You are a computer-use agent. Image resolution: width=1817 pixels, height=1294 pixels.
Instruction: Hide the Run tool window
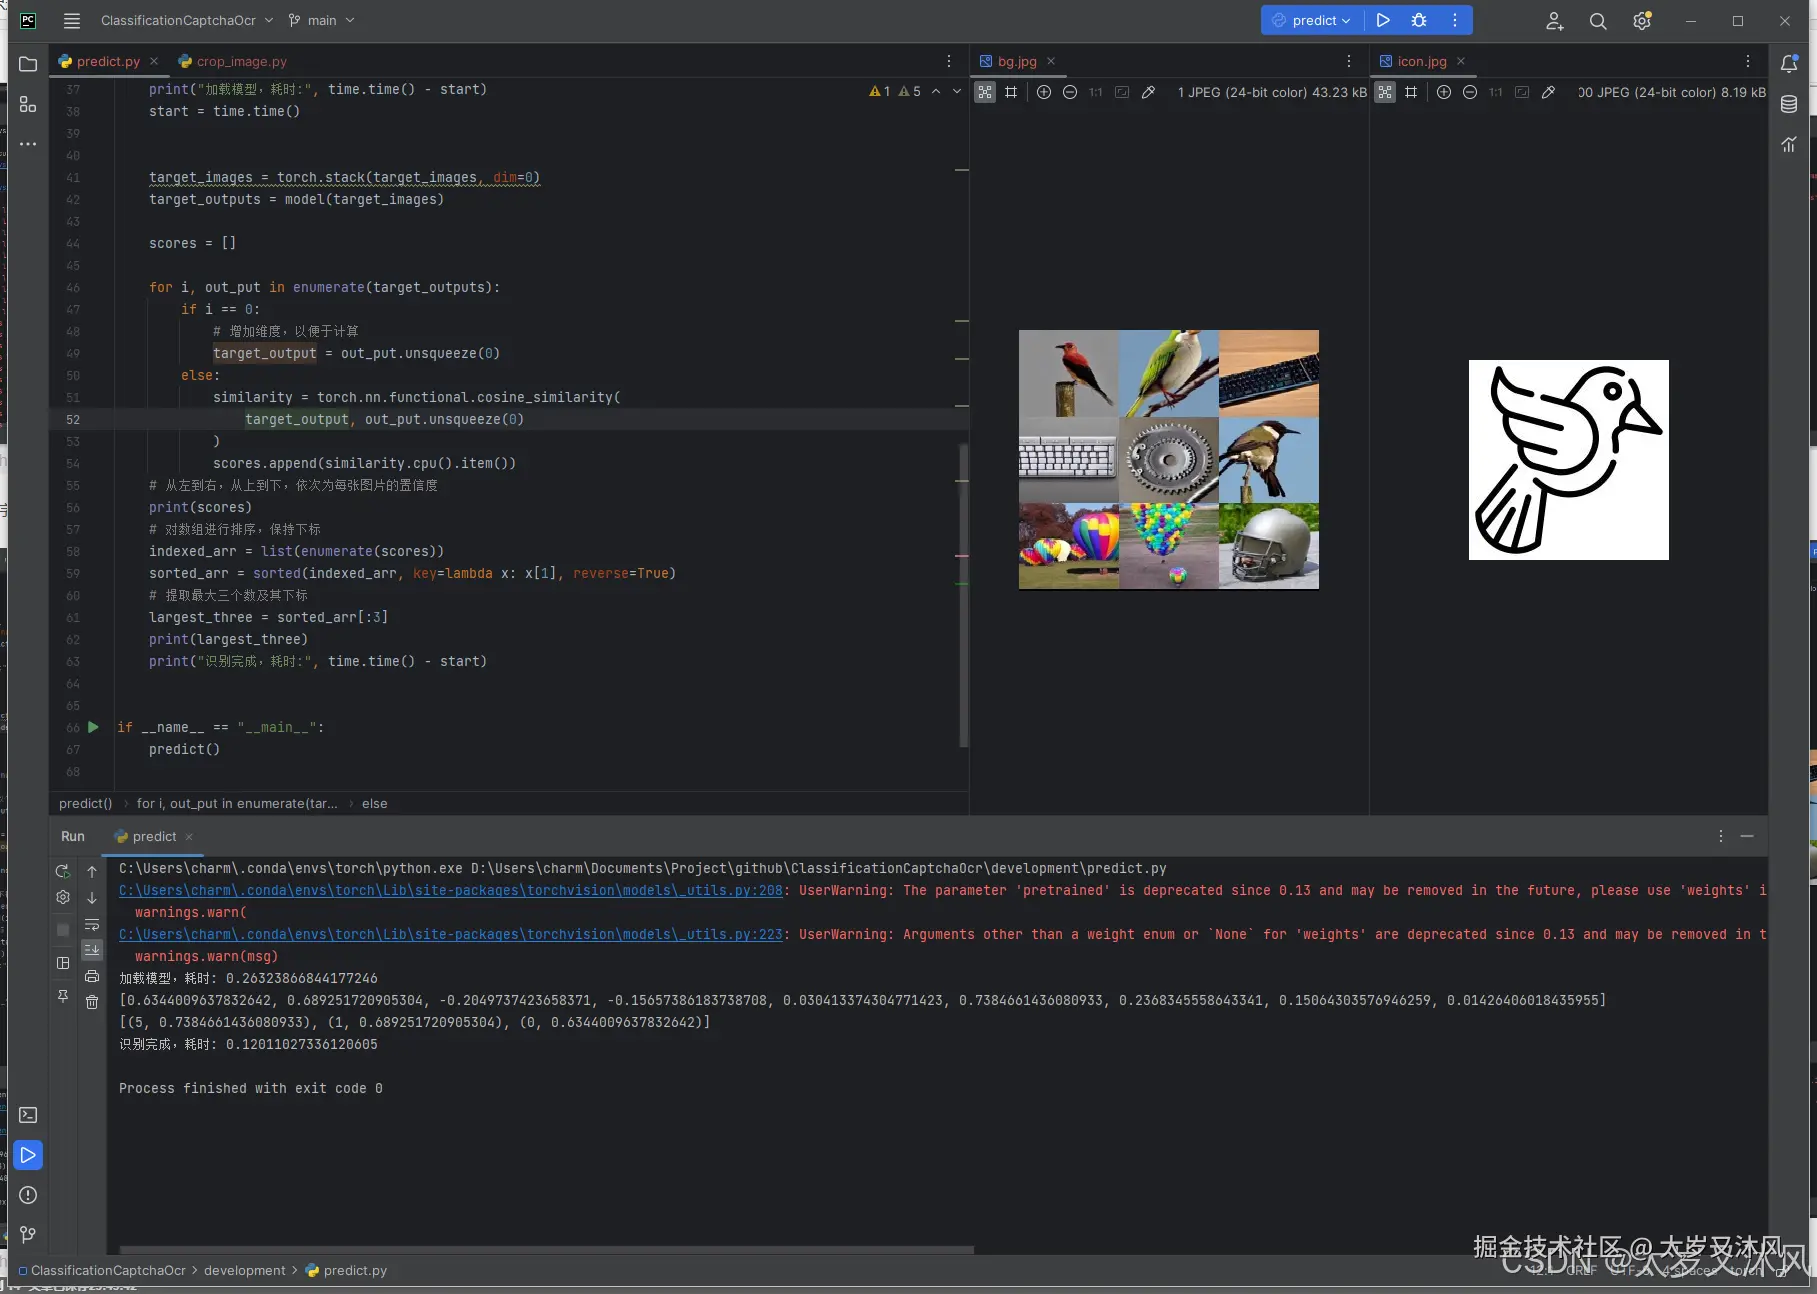(1747, 836)
